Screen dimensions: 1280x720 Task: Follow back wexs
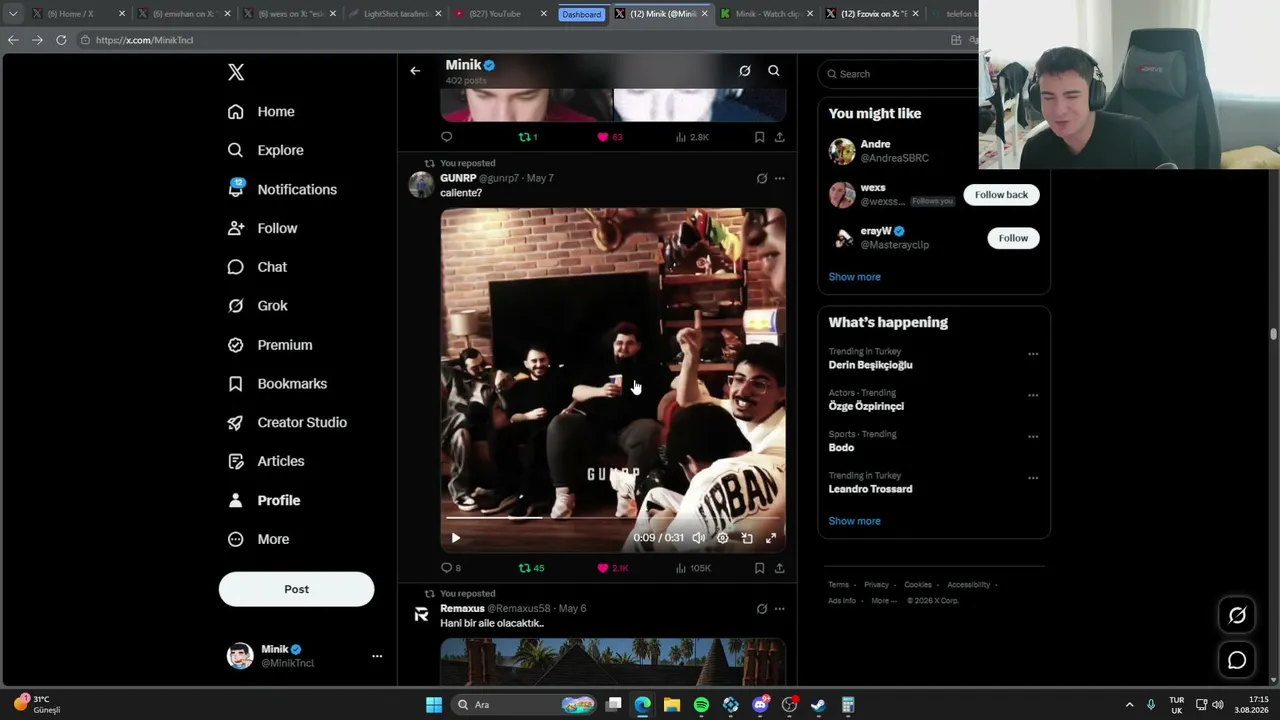pyautogui.click(x=1001, y=195)
